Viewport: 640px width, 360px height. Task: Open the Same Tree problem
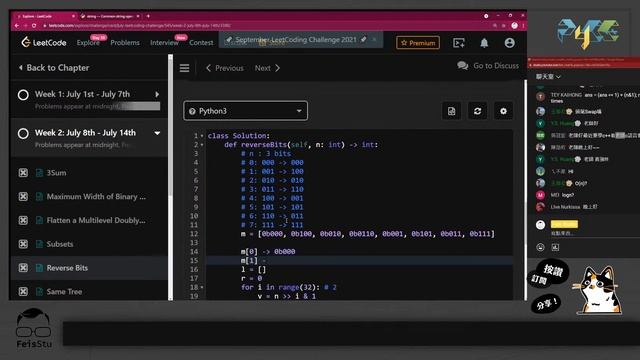[x=64, y=291]
